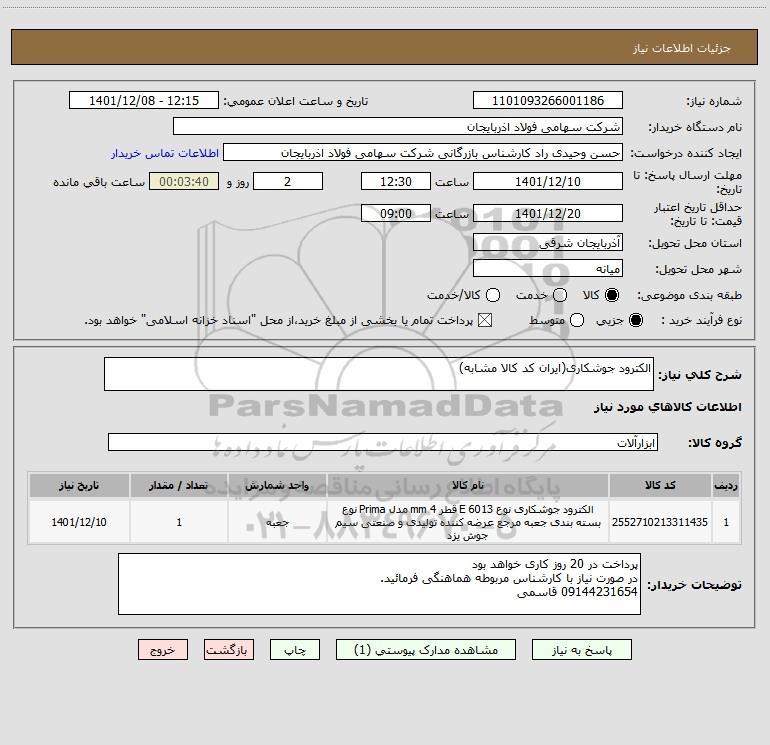Select the خدمت radio button
The height and width of the screenshot is (745, 770).
[x=560, y=295]
